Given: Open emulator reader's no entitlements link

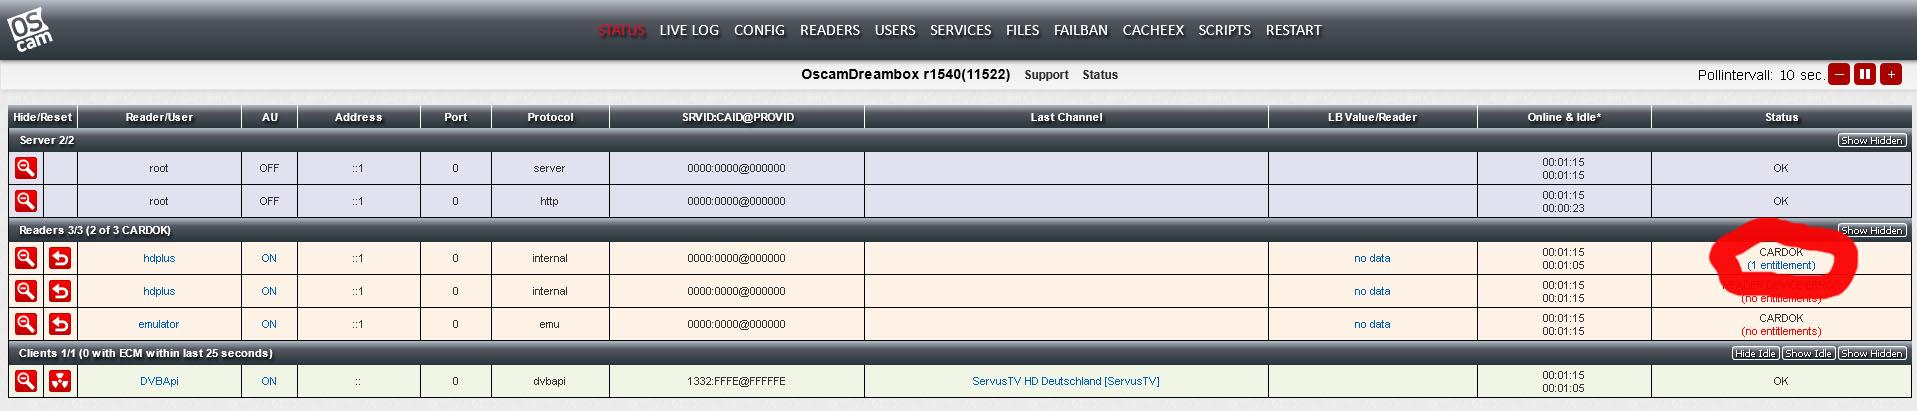Looking at the screenshot, I should click(x=1781, y=331).
